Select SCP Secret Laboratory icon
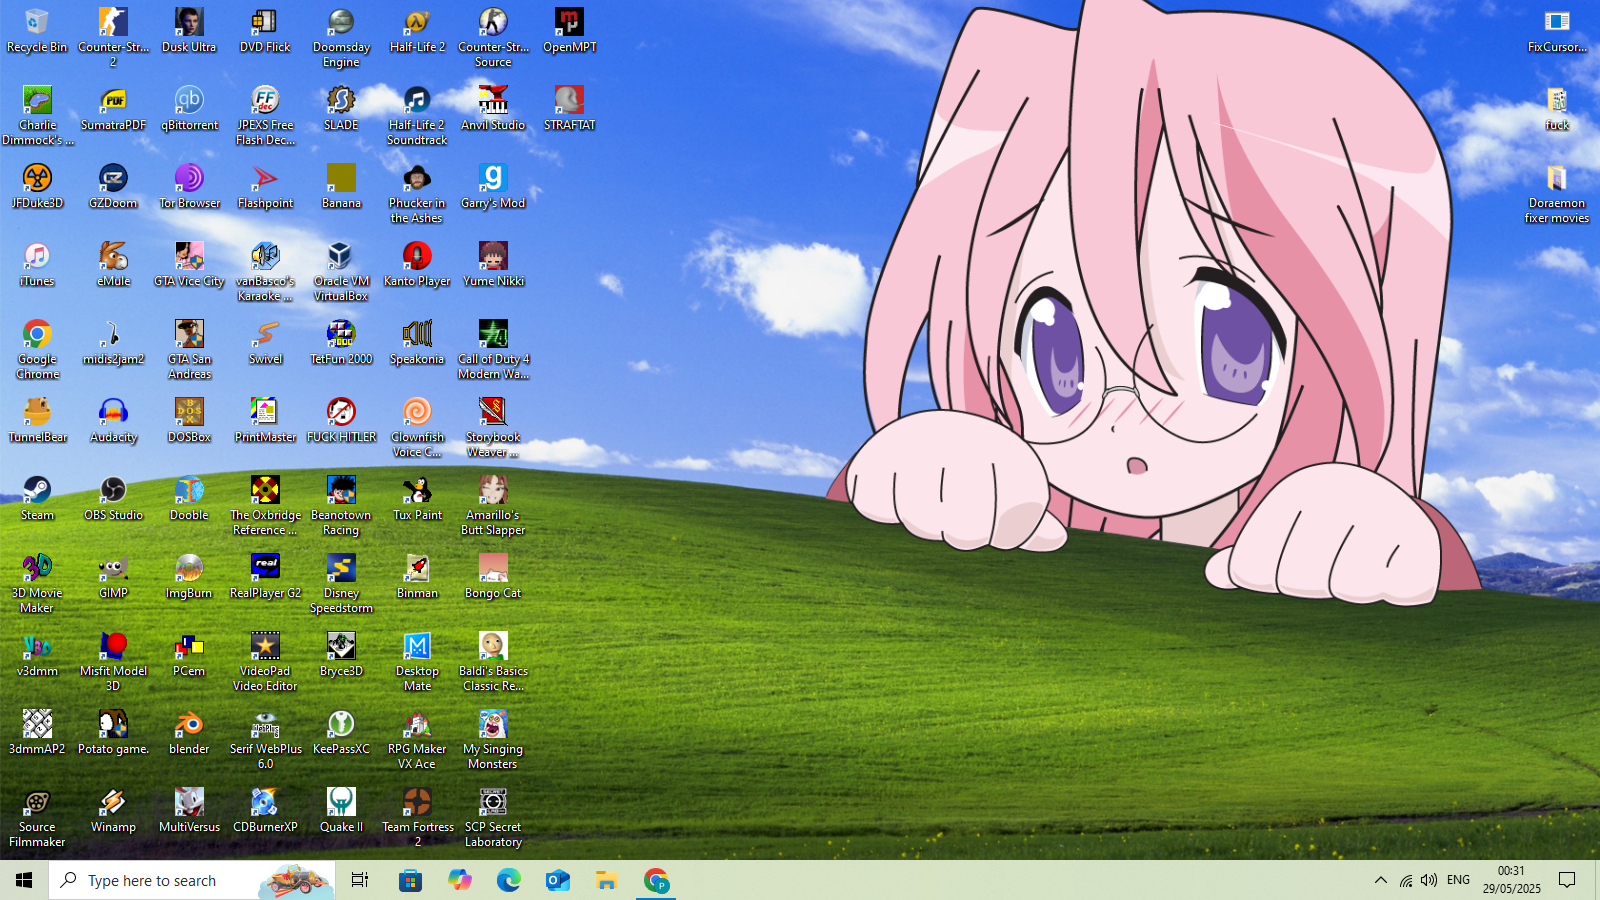The image size is (1600, 900). click(493, 818)
